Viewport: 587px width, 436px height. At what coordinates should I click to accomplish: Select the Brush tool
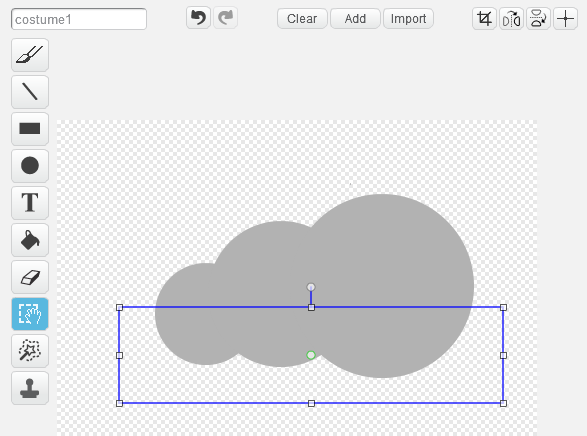coord(30,55)
